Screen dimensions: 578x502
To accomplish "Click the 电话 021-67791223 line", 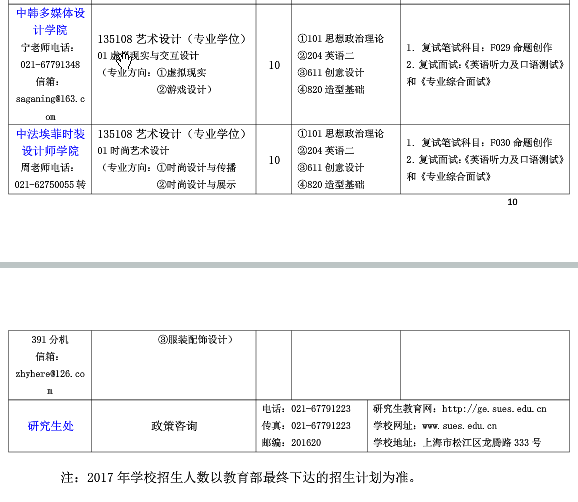I will (x=306, y=409).
